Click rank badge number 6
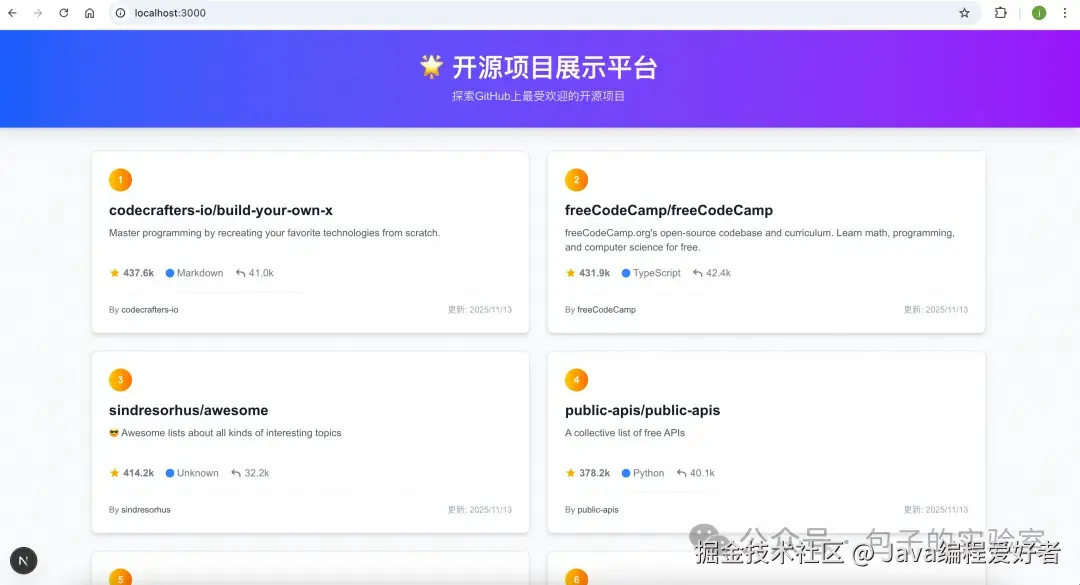Image resolution: width=1080 pixels, height=585 pixels. (x=577, y=577)
